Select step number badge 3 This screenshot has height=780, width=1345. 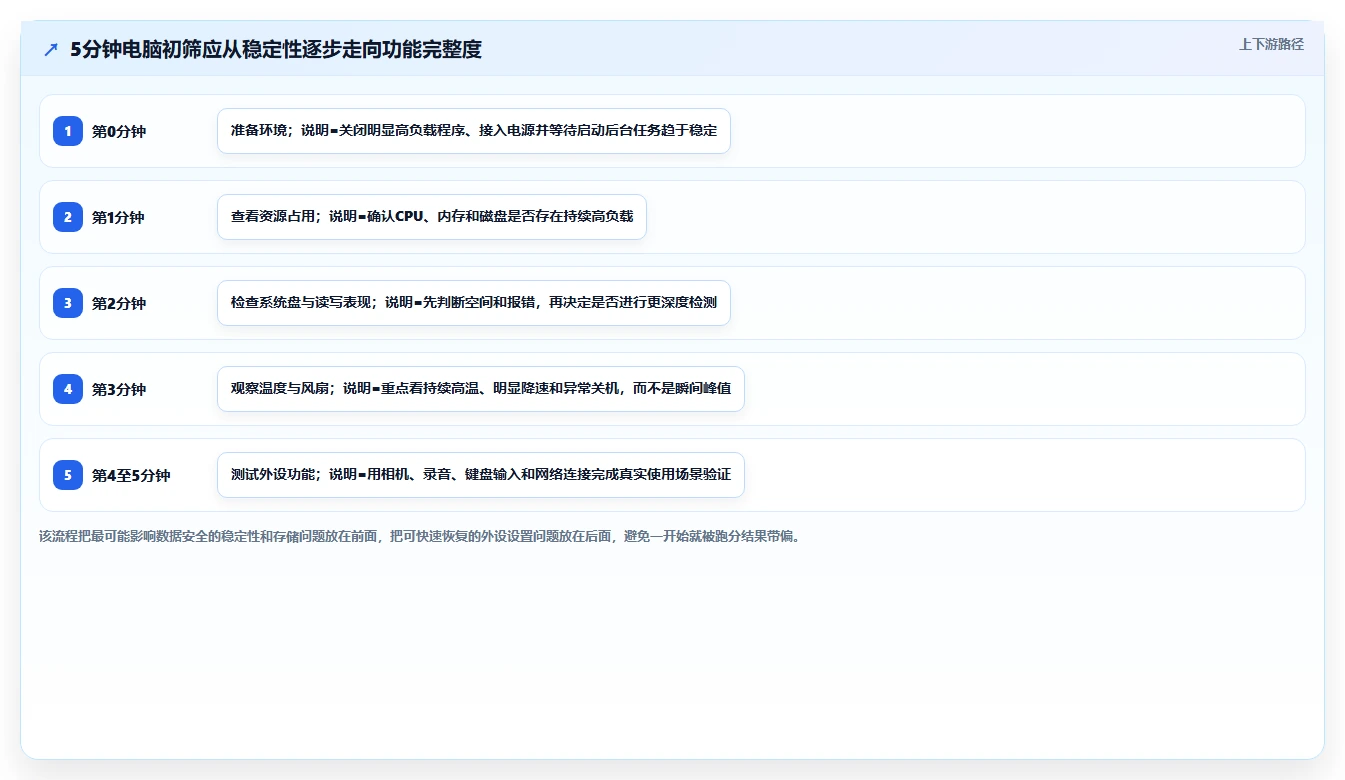click(x=68, y=303)
